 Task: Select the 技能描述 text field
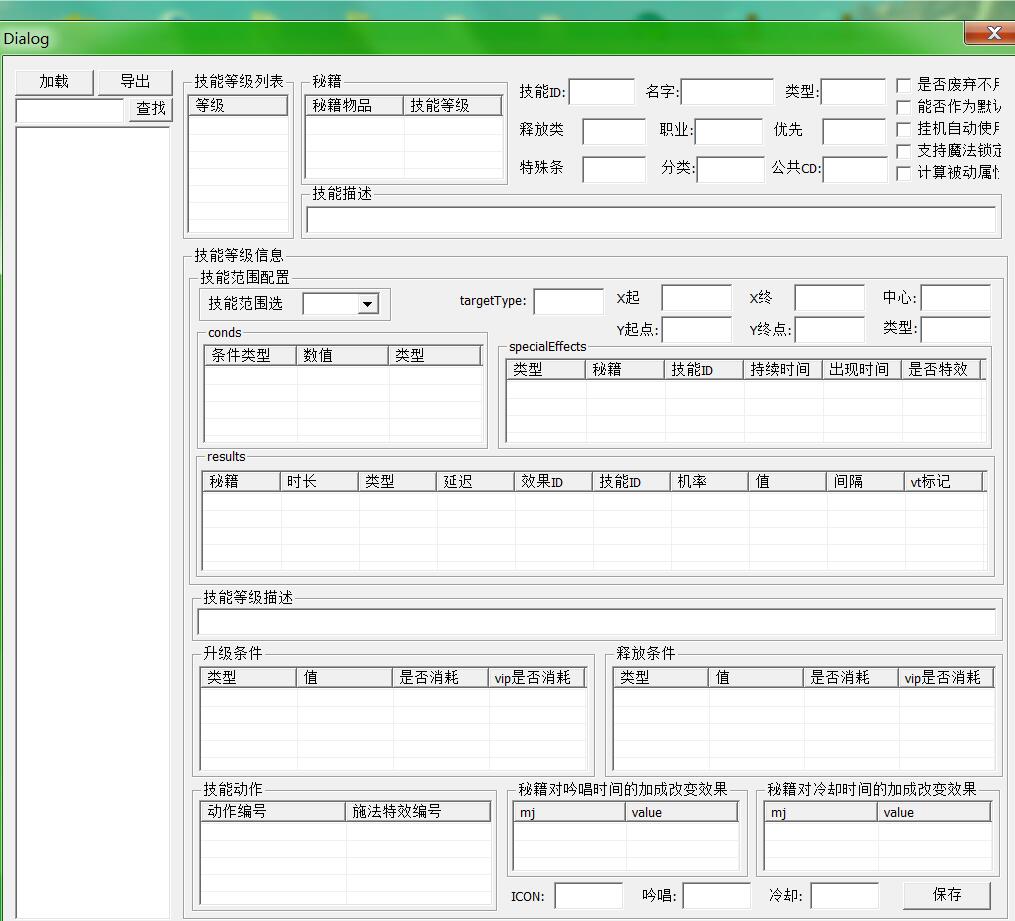click(x=650, y=220)
